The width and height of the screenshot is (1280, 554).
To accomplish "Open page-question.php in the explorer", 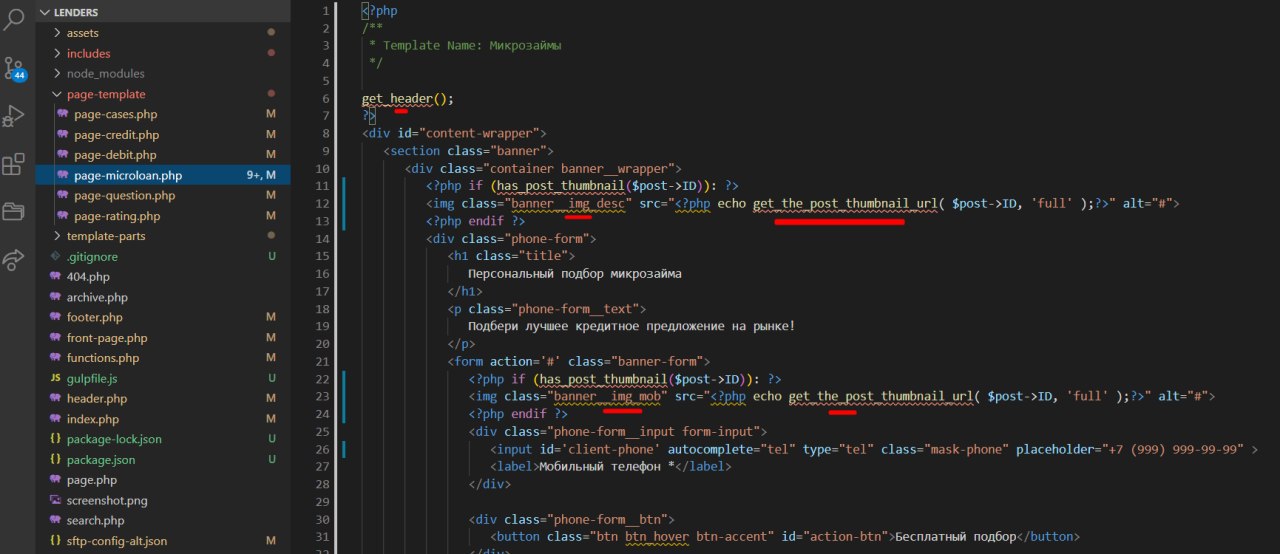I will (163, 195).
